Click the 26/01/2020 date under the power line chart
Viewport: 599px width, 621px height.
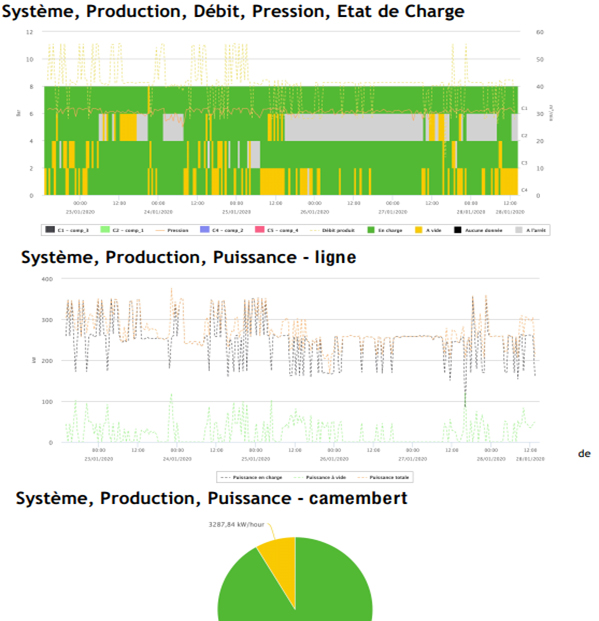click(x=334, y=459)
